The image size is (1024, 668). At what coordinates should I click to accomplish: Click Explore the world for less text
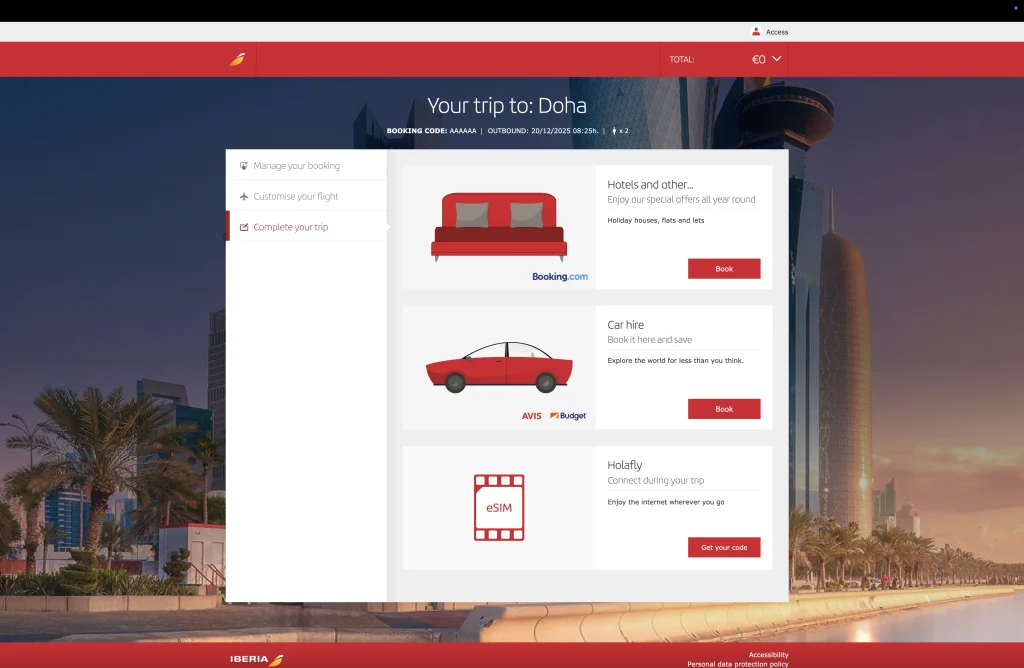pyautogui.click(x=675, y=360)
